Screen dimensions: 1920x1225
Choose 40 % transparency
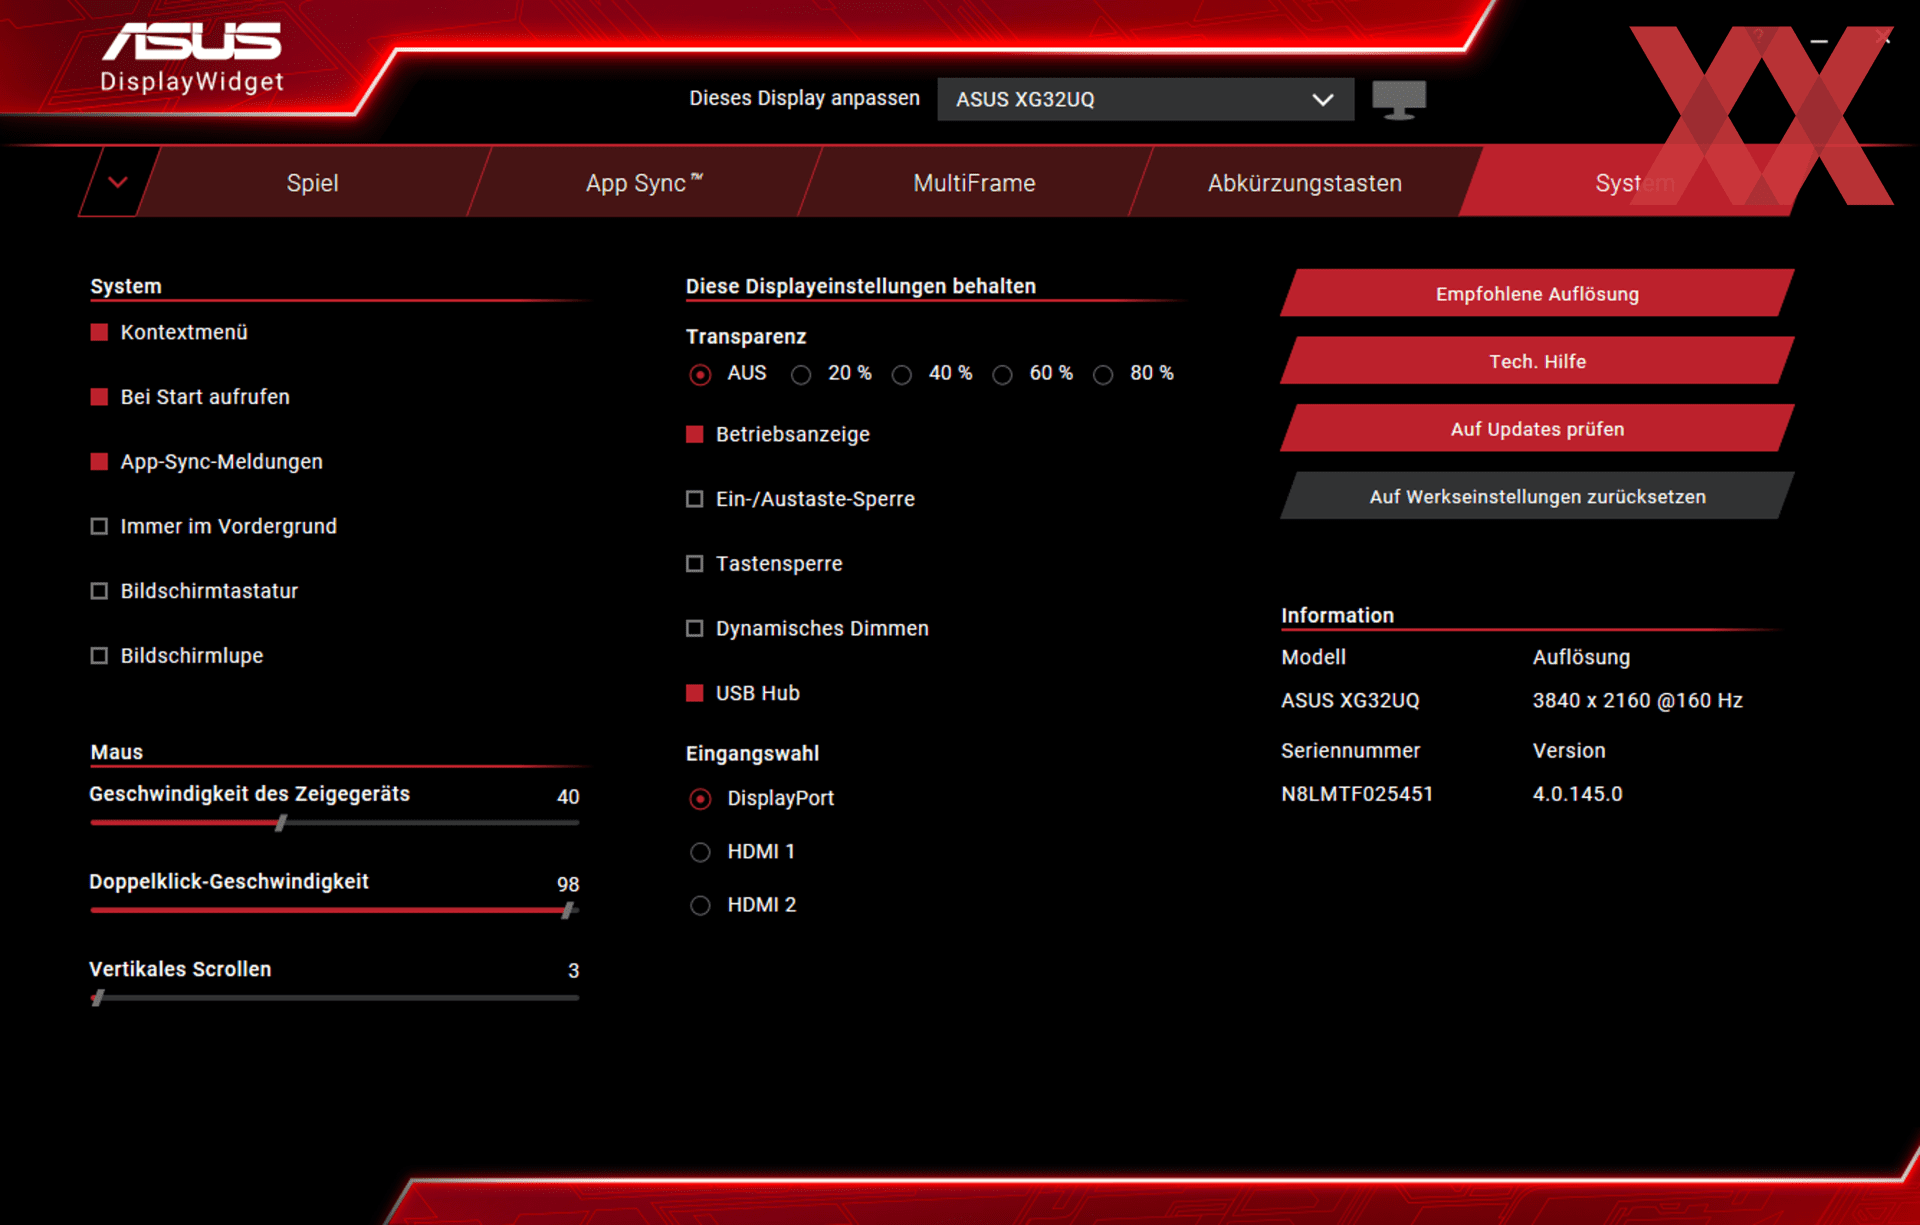[x=901, y=374]
